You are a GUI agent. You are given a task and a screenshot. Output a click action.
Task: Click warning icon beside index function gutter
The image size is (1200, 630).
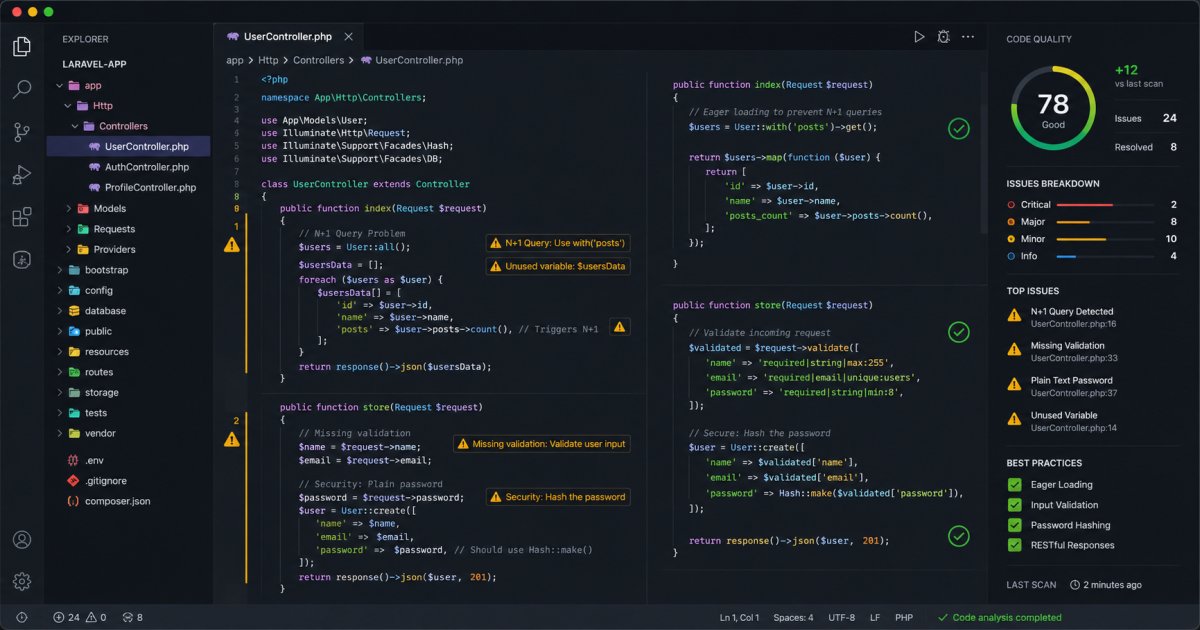tap(232, 245)
